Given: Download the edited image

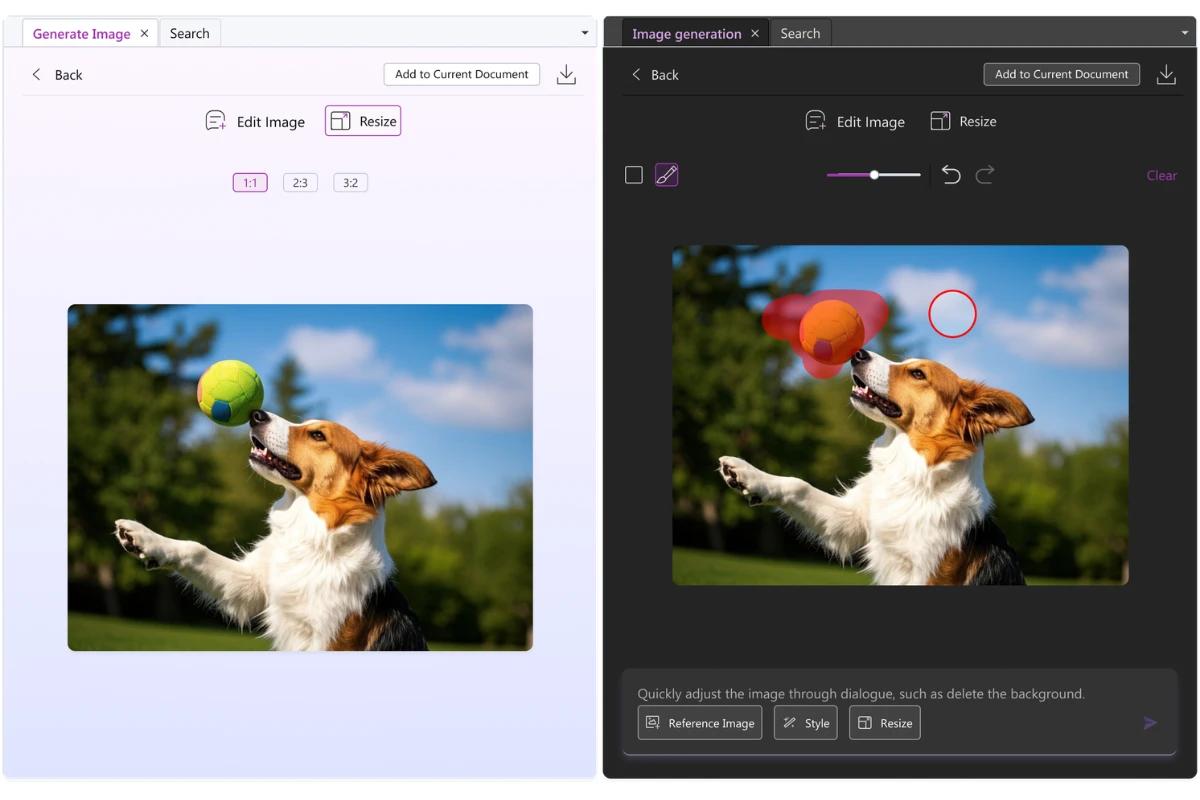Looking at the screenshot, I should pos(1166,73).
